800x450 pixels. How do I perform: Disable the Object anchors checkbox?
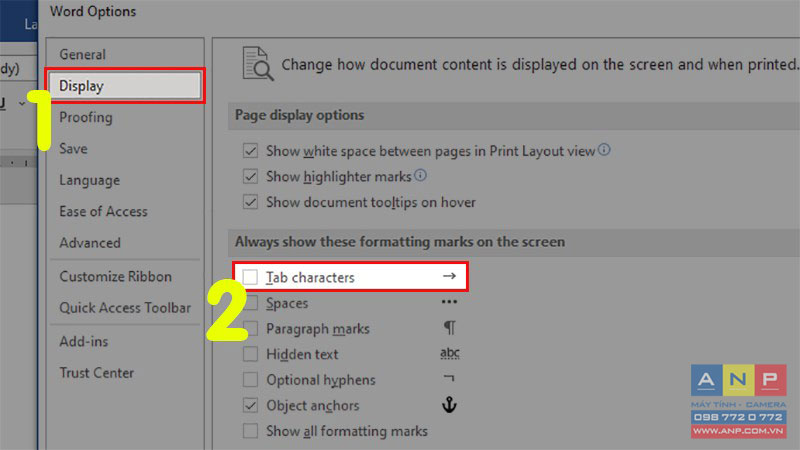(x=250, y=406)
